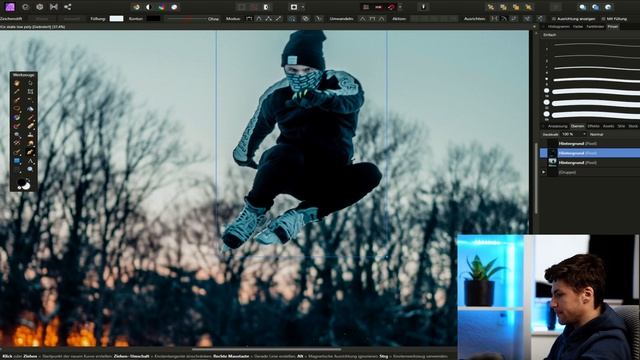Select the Crop tool in Werkzeuge
The height and width of the screenshot is (360, 640).
pyautogui.click(x=30, y=92)
